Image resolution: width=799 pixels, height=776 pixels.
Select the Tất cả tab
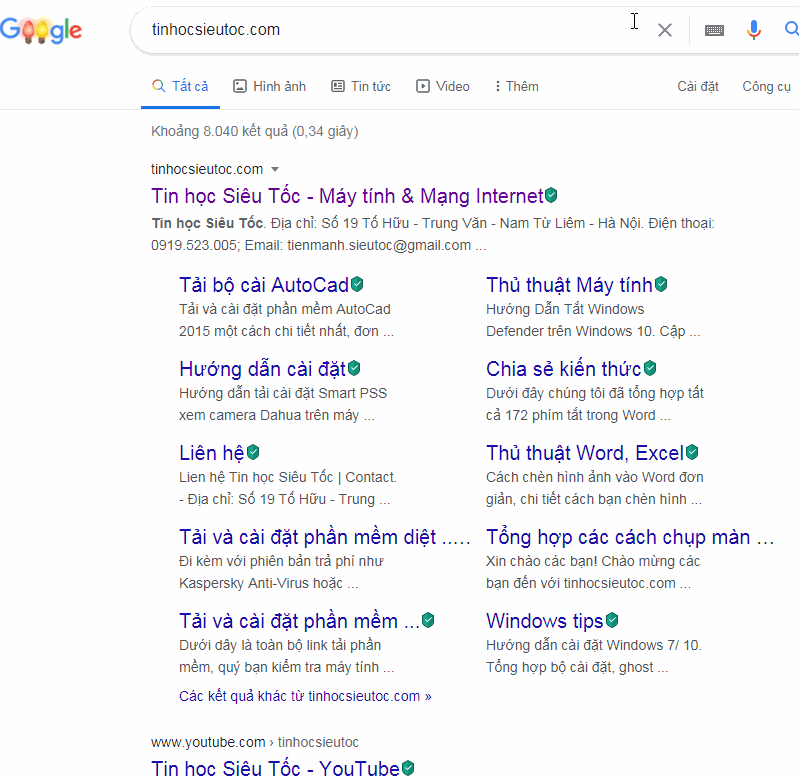[x=180, y=86]
